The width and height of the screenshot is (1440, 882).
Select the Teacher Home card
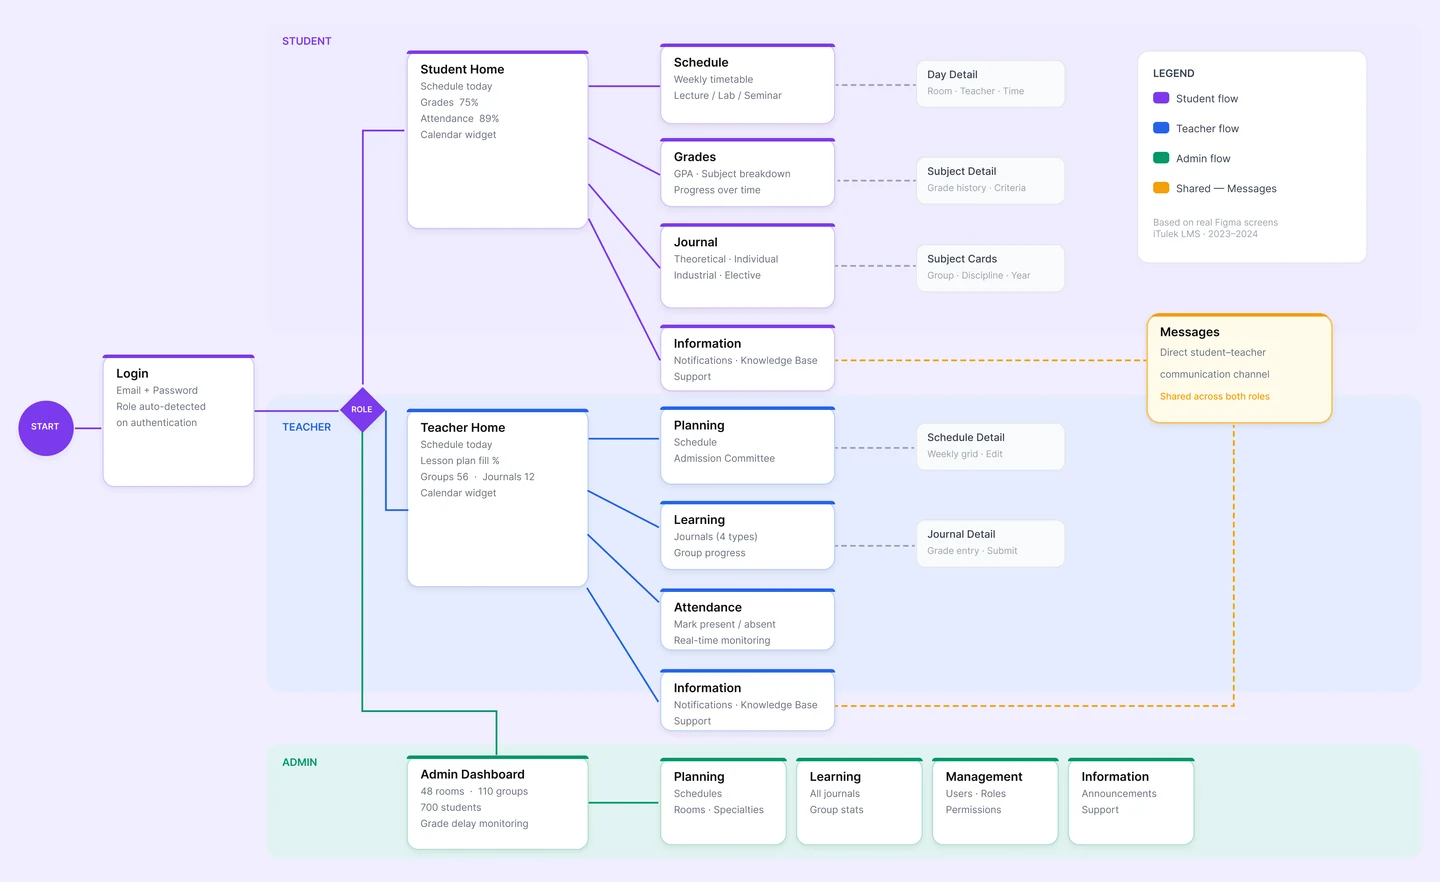497,497
